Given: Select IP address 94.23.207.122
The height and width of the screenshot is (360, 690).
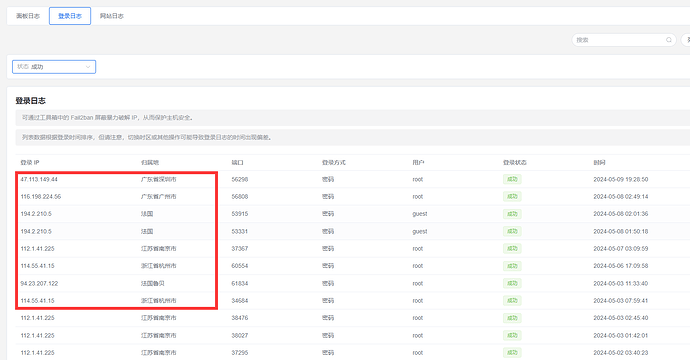Looking at the screenshot, I should tap(39, 283).
